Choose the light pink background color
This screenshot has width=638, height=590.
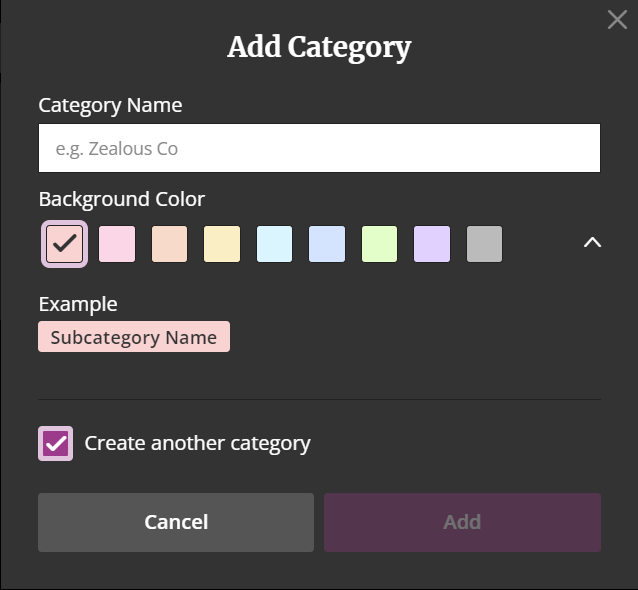pos(117,244)
